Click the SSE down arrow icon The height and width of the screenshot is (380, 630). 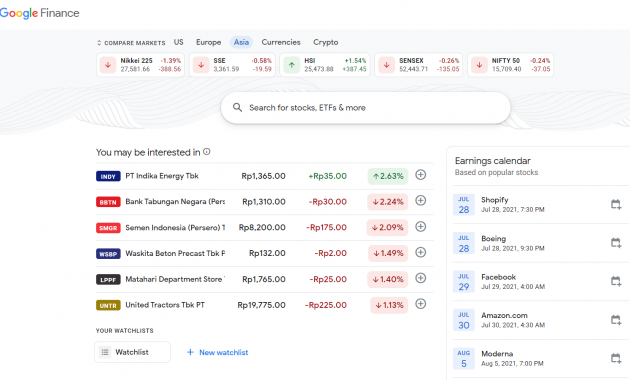(x=201, y=65)
